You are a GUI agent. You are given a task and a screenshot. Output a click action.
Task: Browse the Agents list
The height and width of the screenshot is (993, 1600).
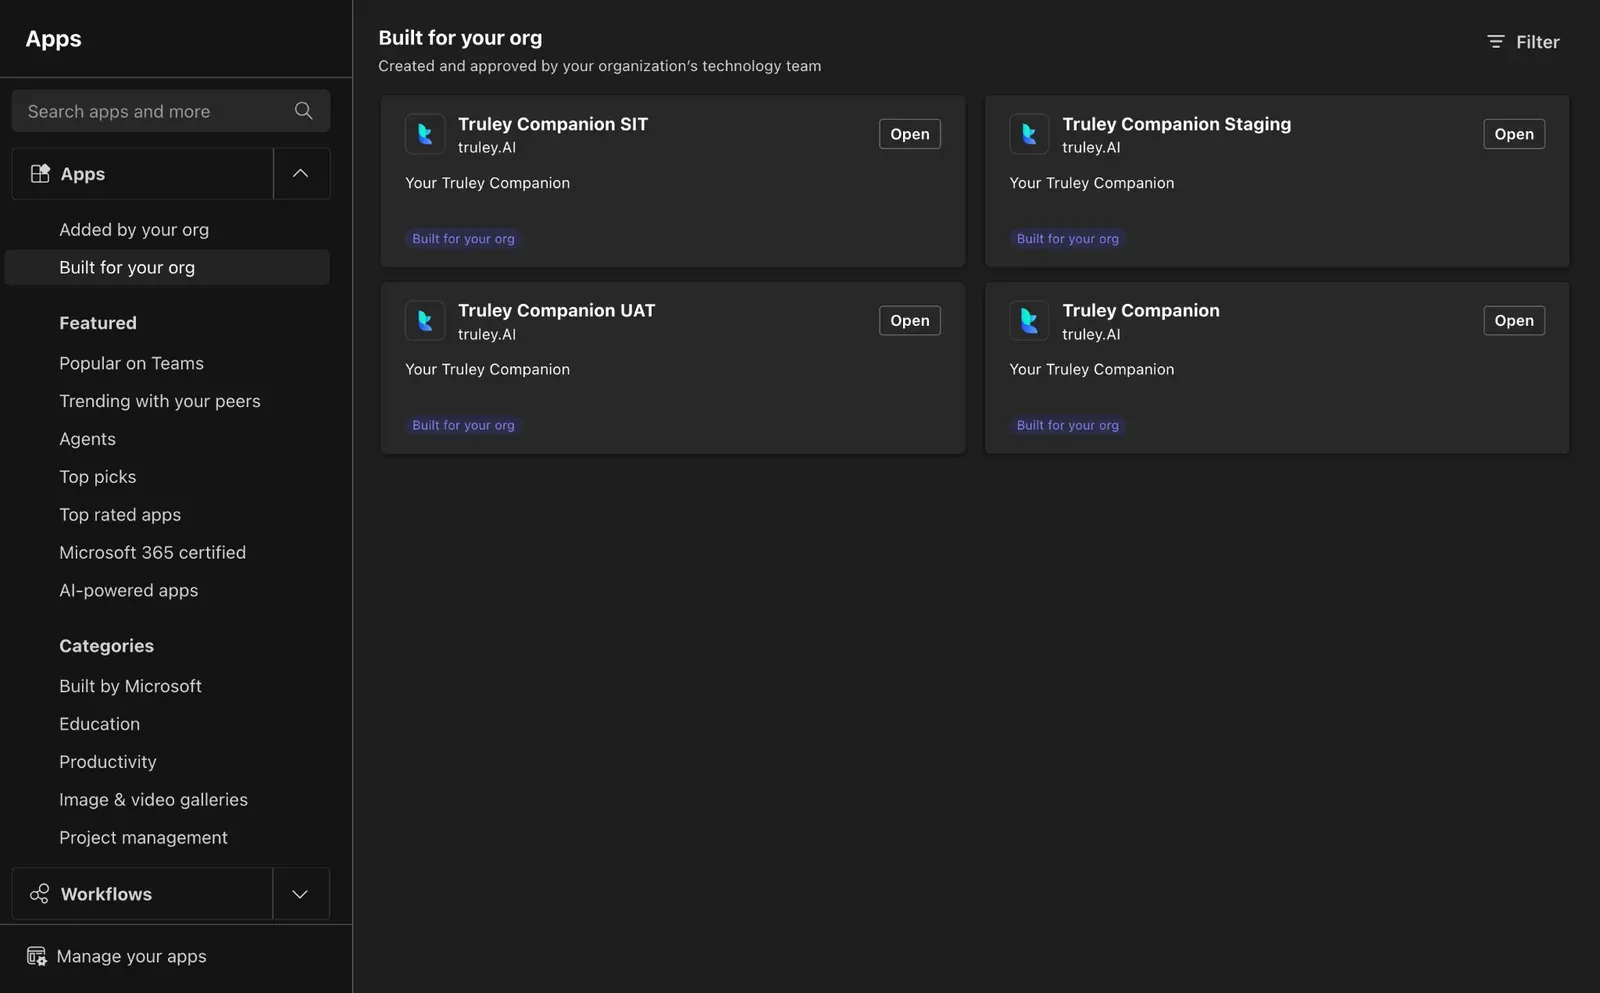(x=87, y=439)
